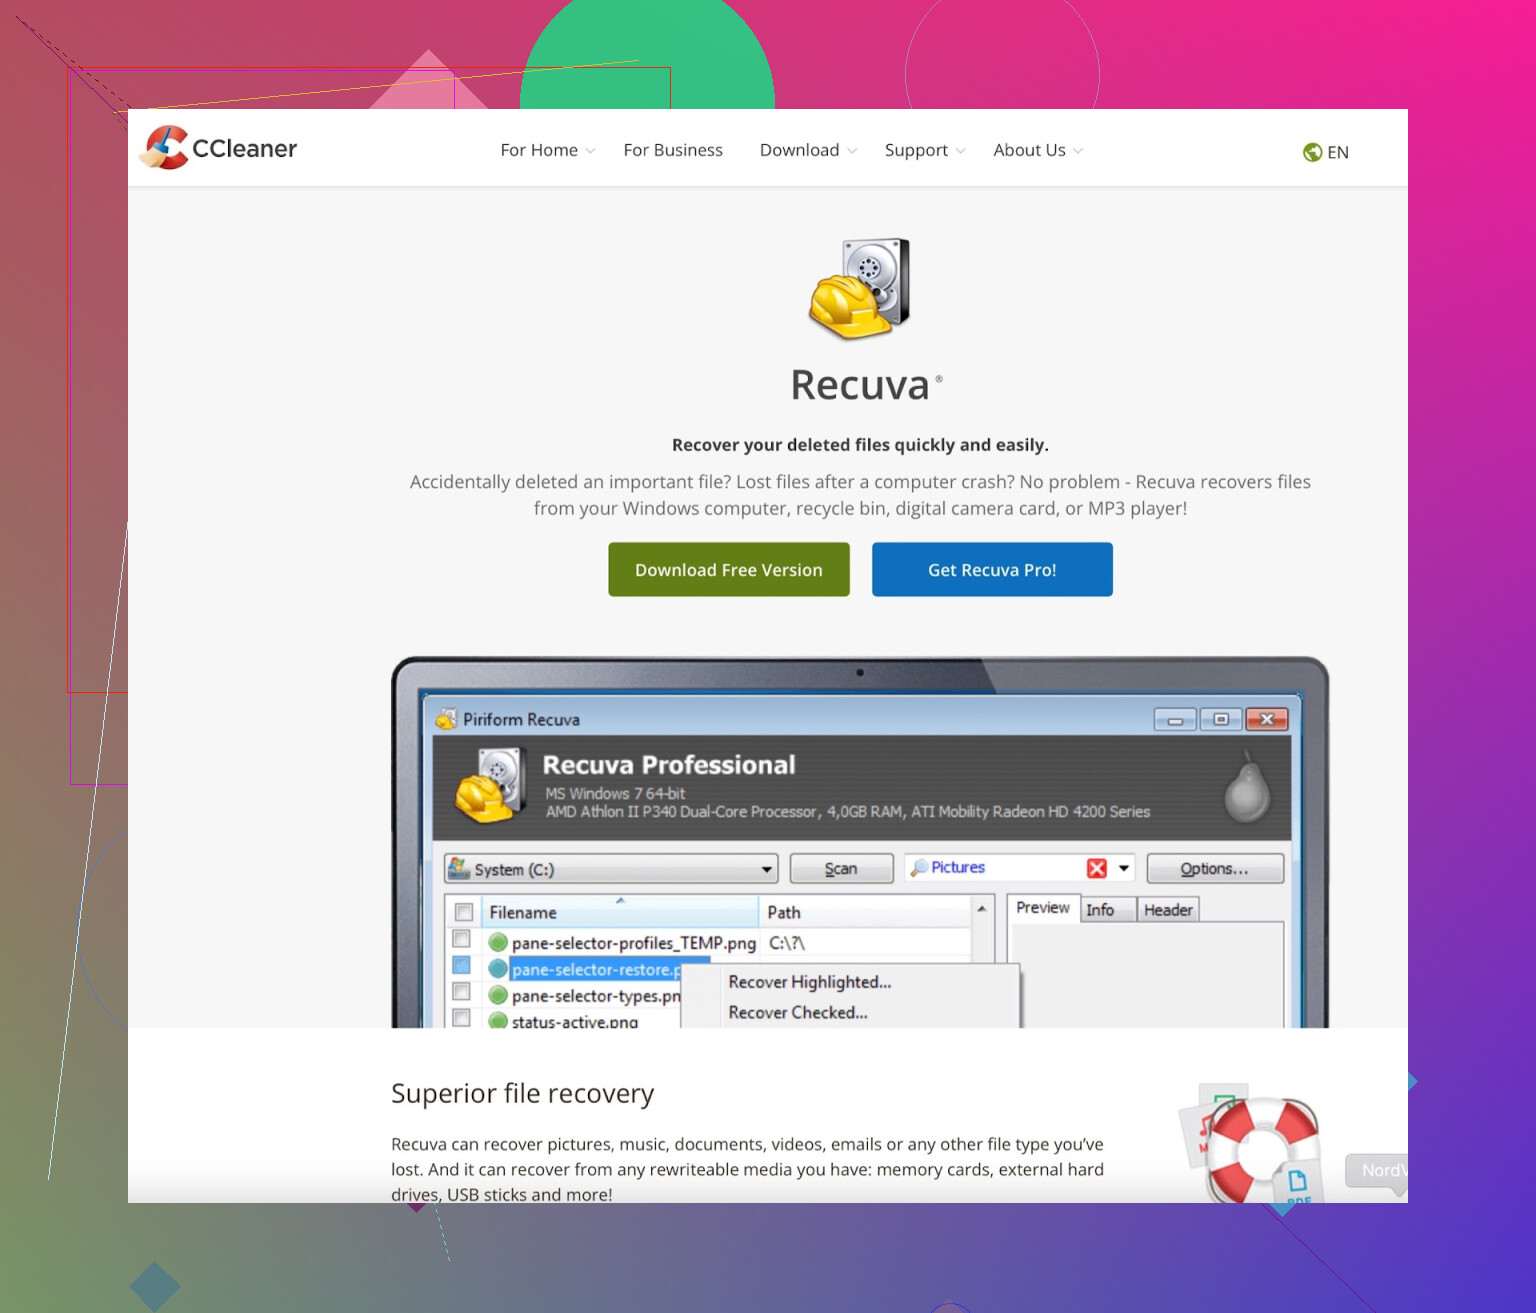Click Download Free Version button

[729, 570]
